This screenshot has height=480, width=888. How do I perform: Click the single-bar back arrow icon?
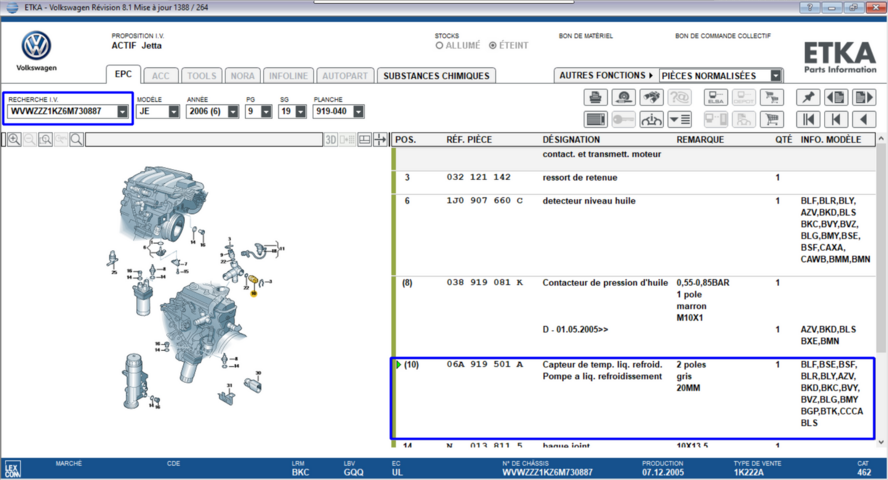(836, 119)
